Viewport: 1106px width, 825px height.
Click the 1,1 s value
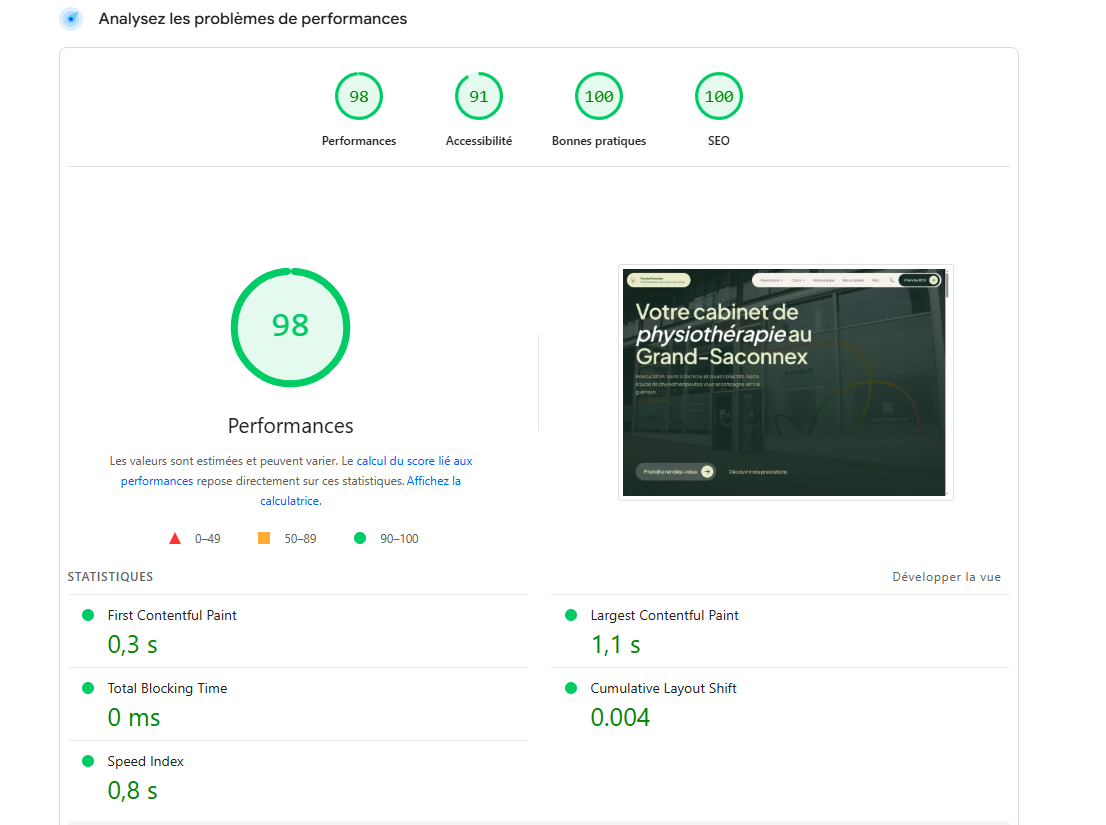click(616, 644)
